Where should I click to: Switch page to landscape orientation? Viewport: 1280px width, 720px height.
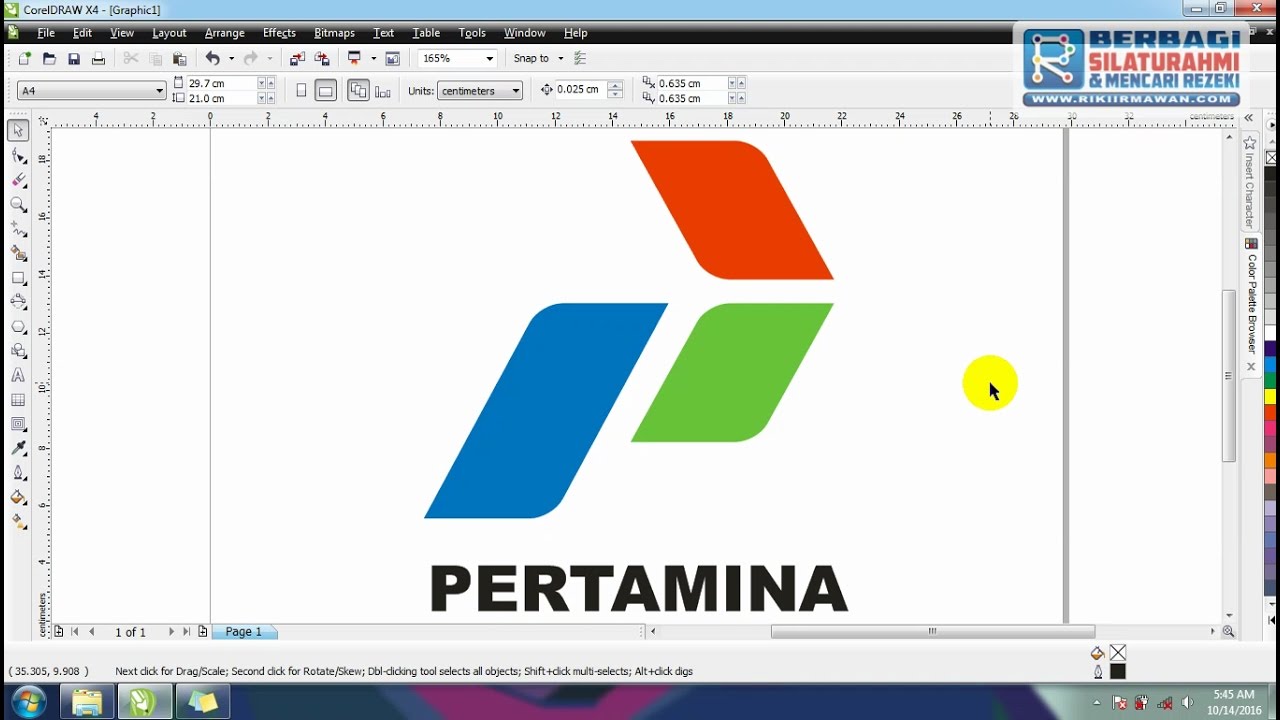(326, 91)
